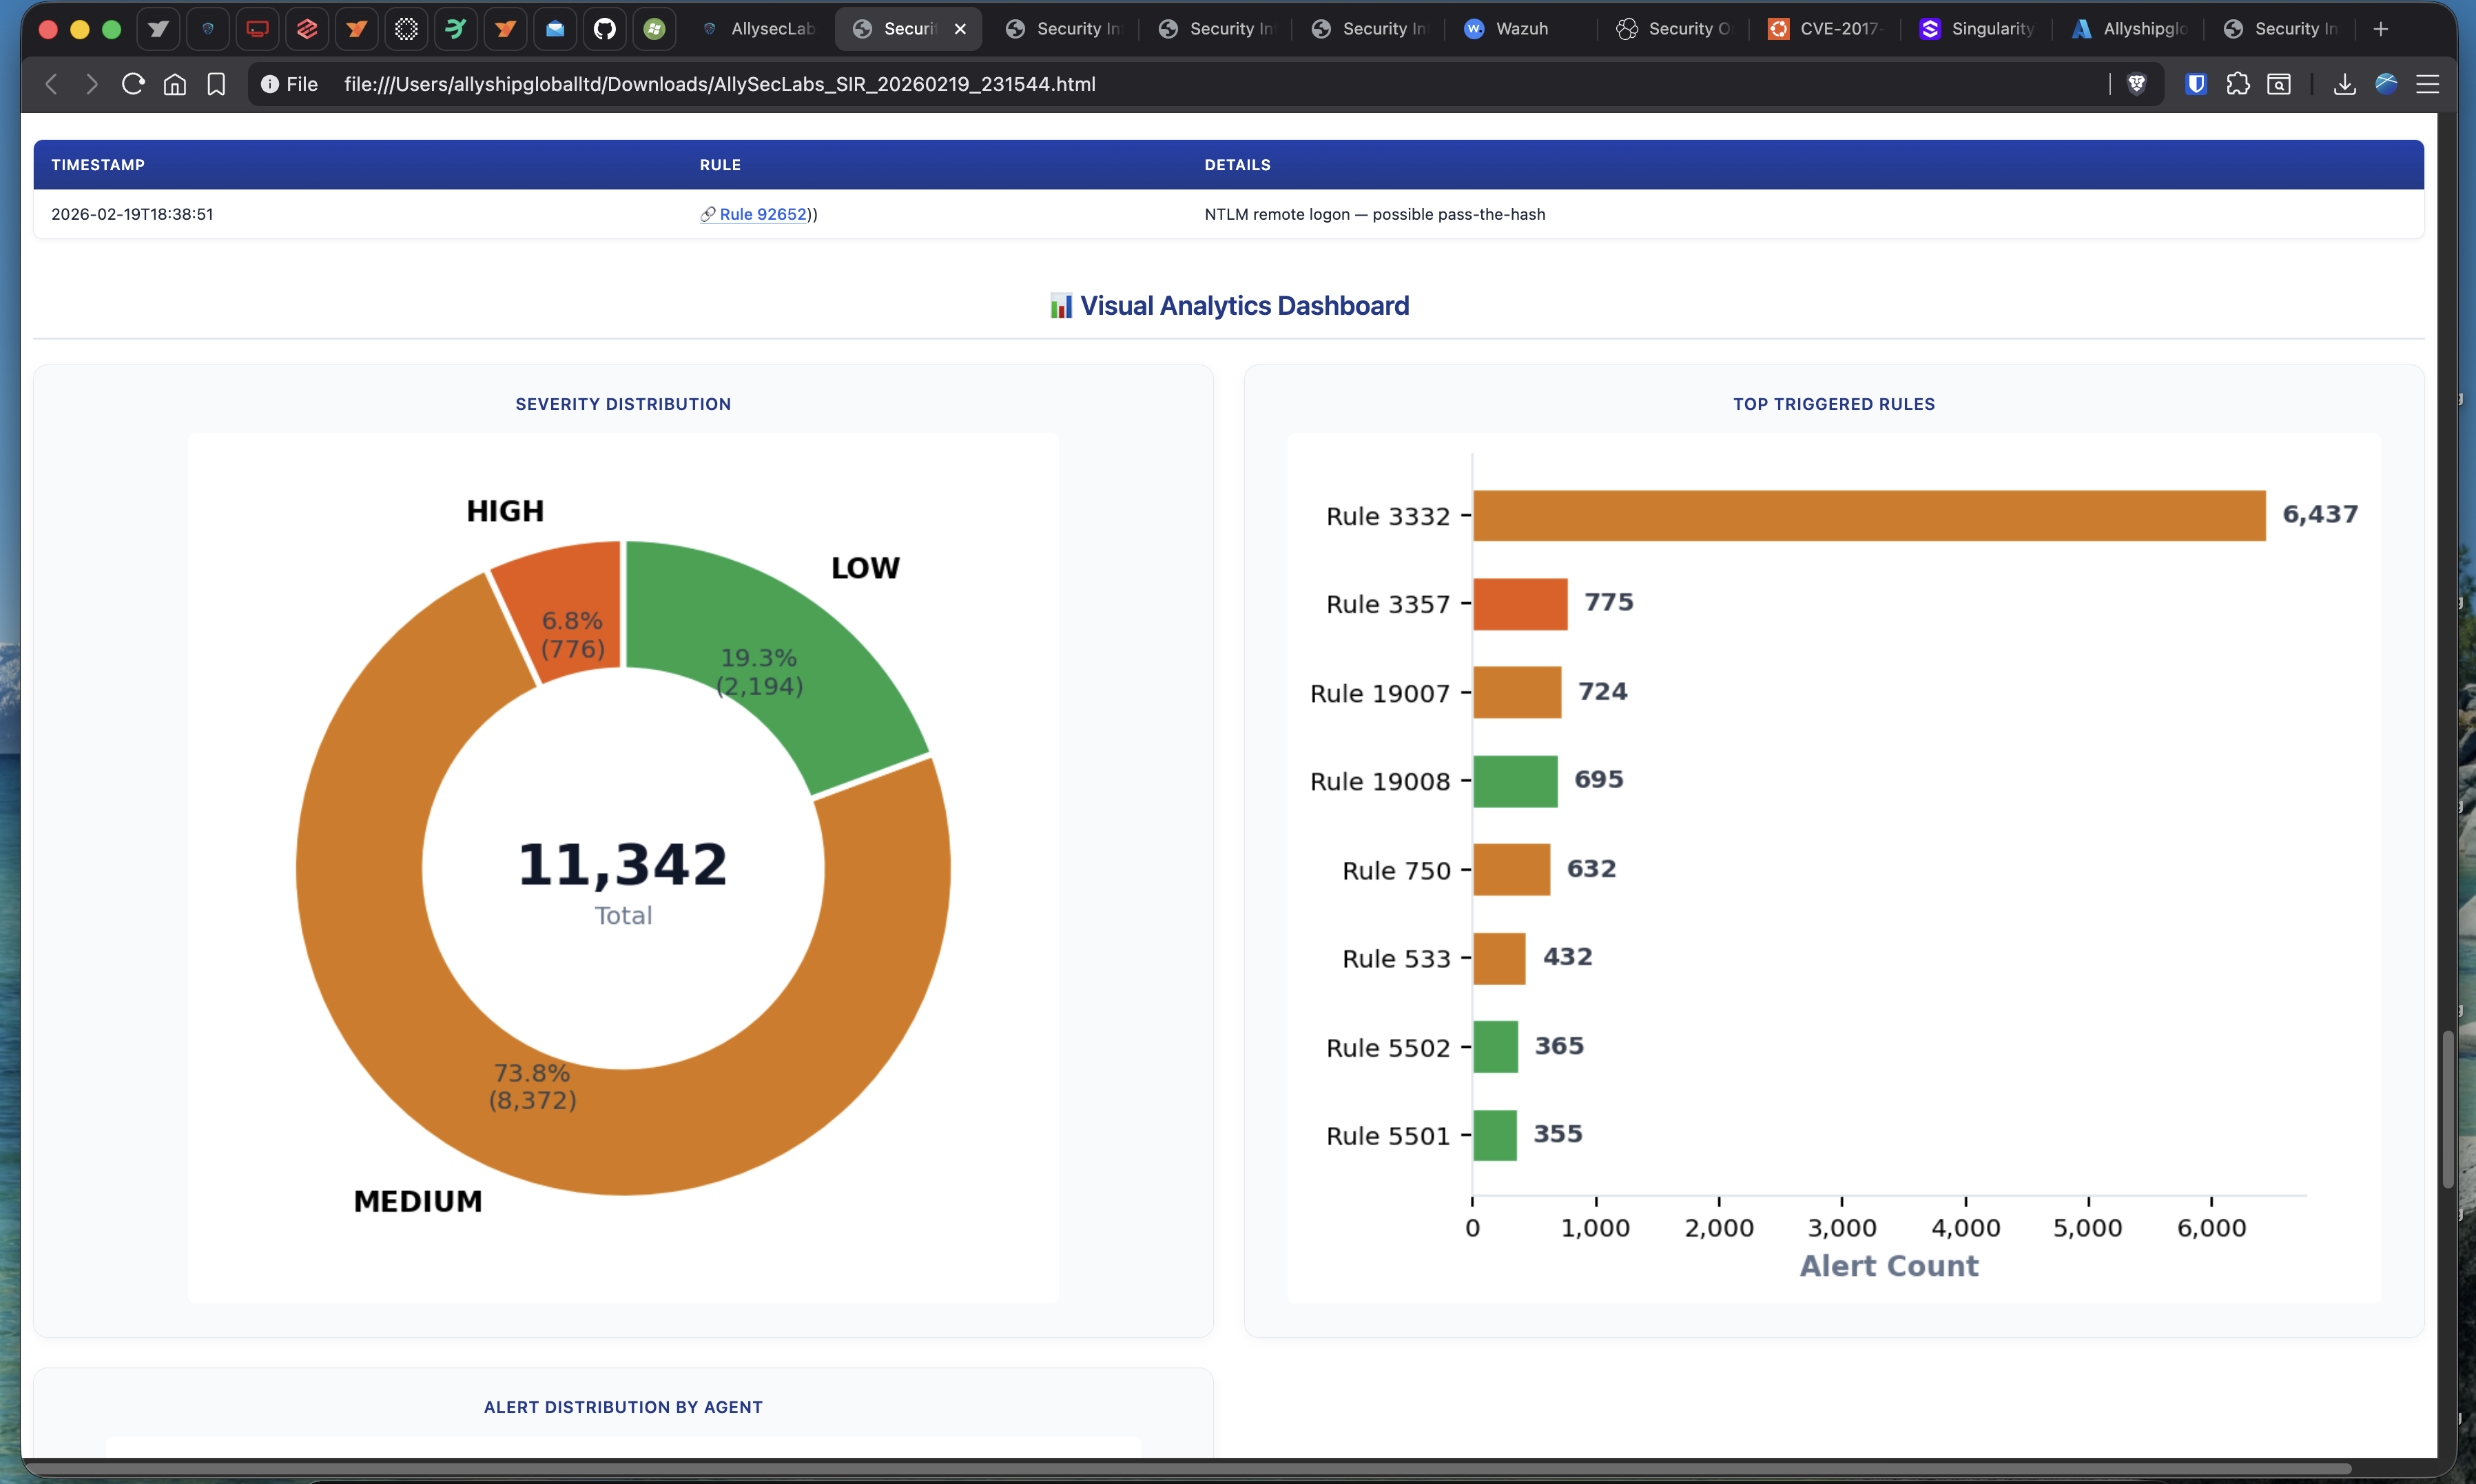The width and height of the screenshot is (2476, 1484).
Task: Open the tab search window icon
Action: click(x=2279, y=84)
